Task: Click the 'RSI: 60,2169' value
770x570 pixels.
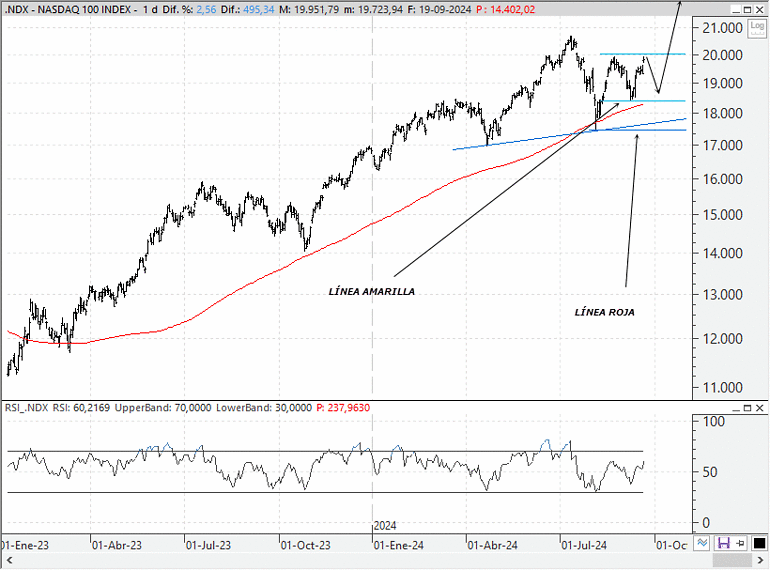Action: coord(82,408)
